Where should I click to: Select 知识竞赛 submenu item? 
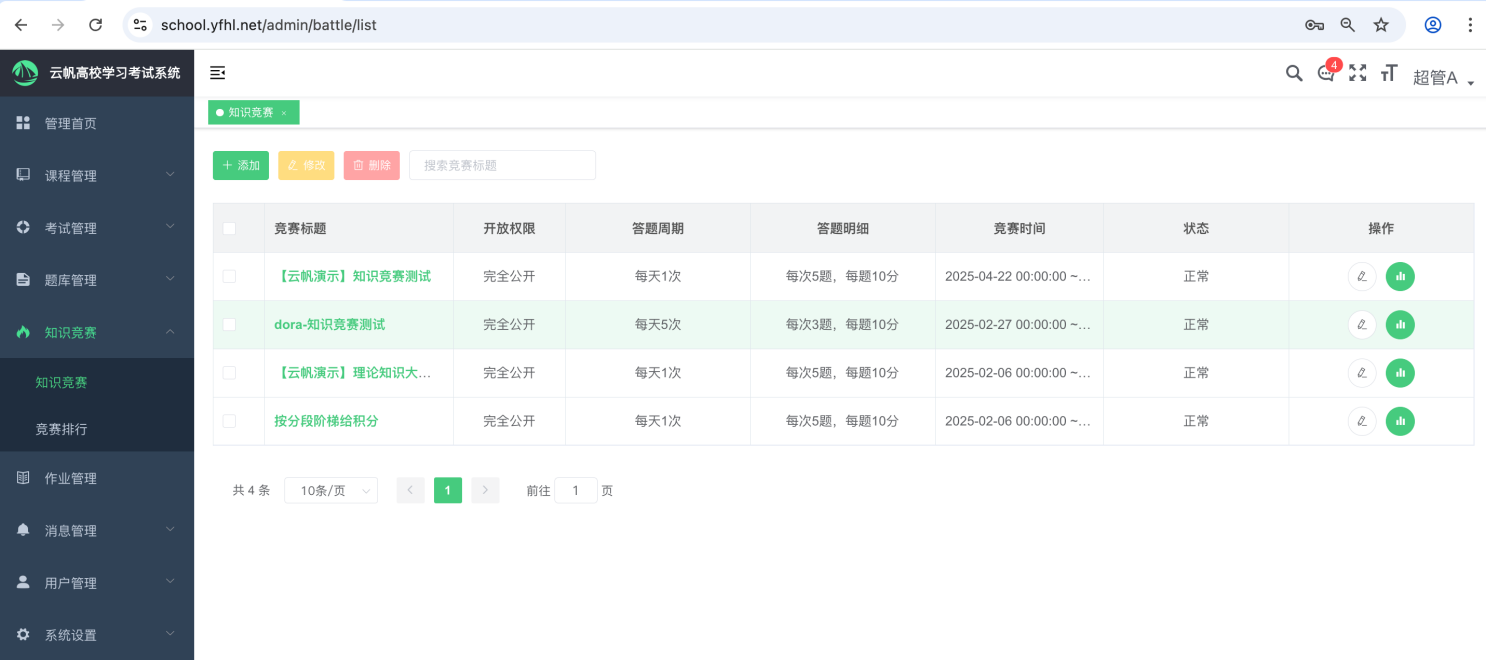(97, 382)
